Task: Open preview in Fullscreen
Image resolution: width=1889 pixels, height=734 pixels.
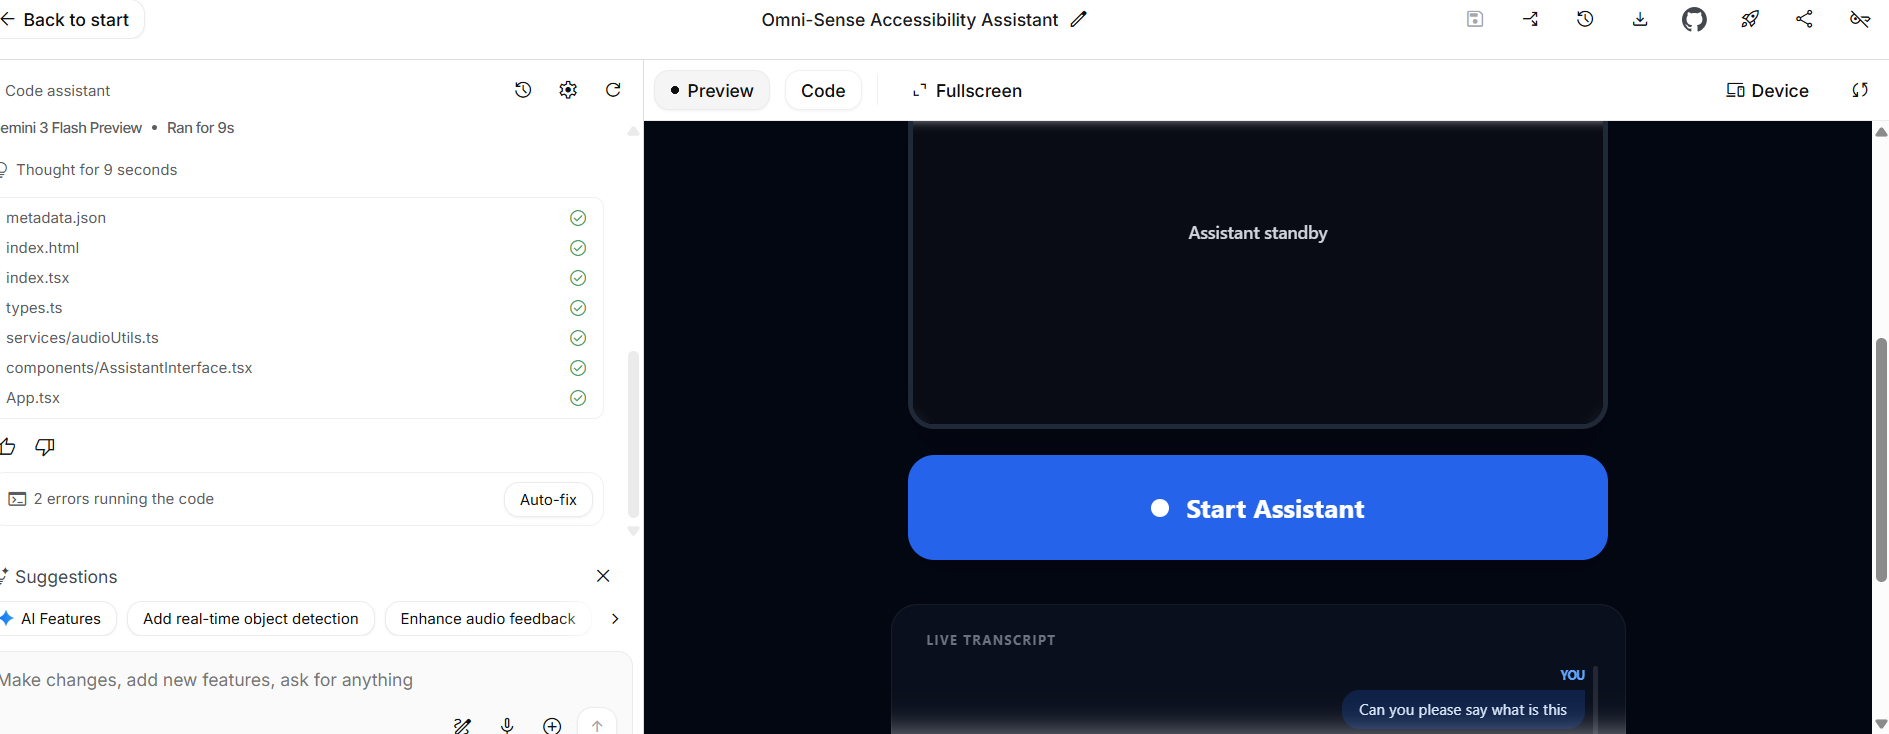Action: [x=967, y=91]
